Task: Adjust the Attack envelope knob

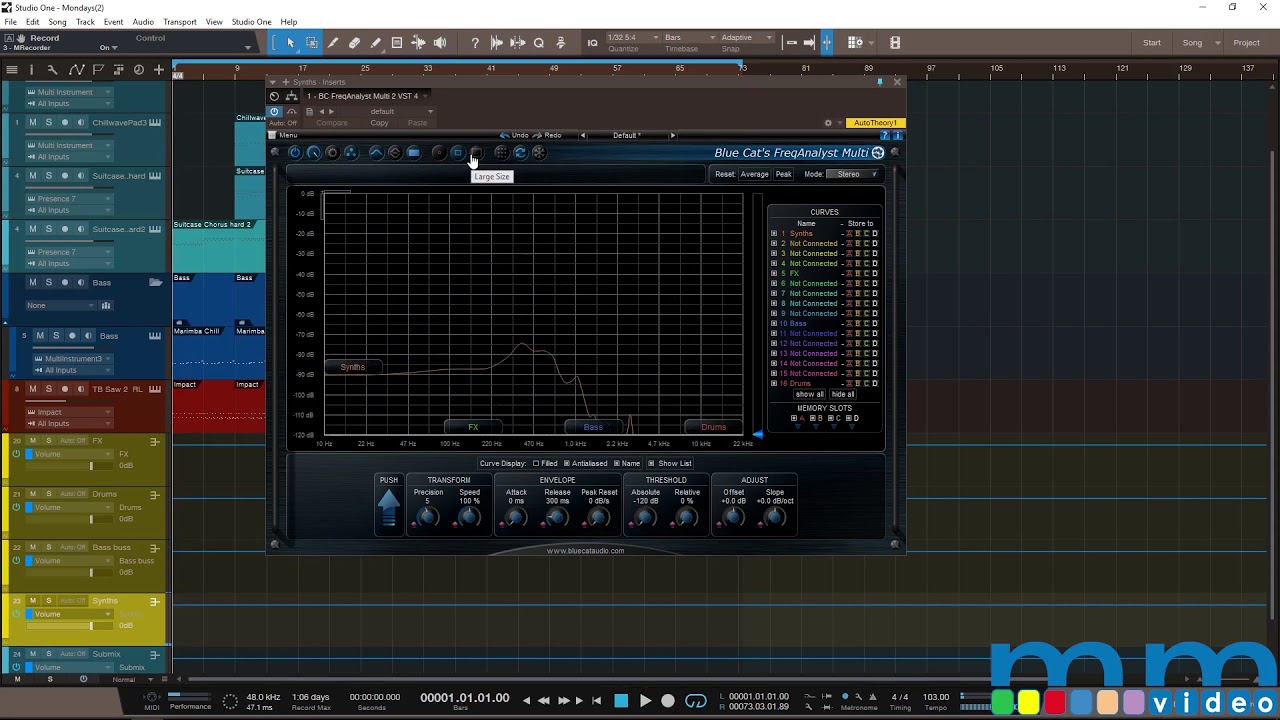Action: 515,517
